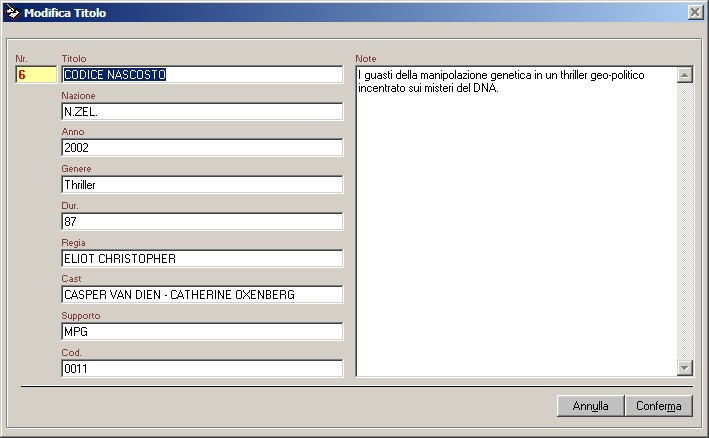Image resolution: width=709 pixels, height=438 pixels.
Task: Select the Genere field with Thriller
Action: click(202, 185)
